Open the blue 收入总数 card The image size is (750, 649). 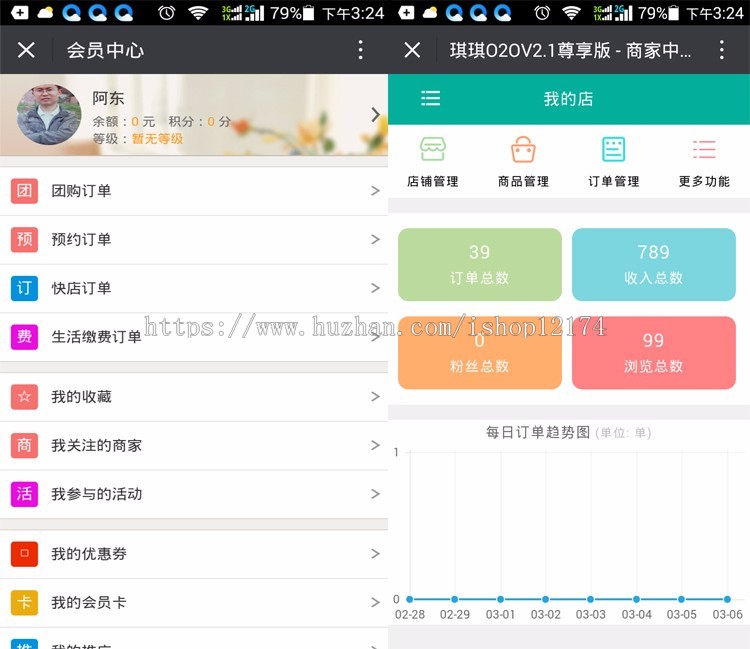click(654, 264)
